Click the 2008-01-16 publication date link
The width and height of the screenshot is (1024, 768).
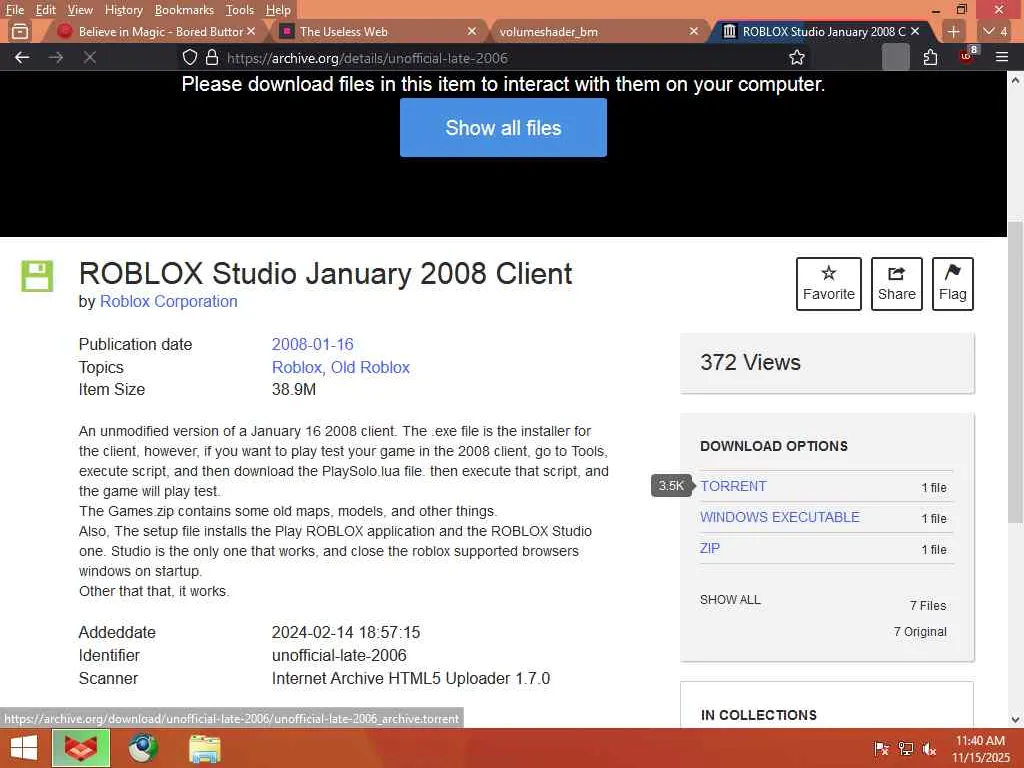pos(312,344)
